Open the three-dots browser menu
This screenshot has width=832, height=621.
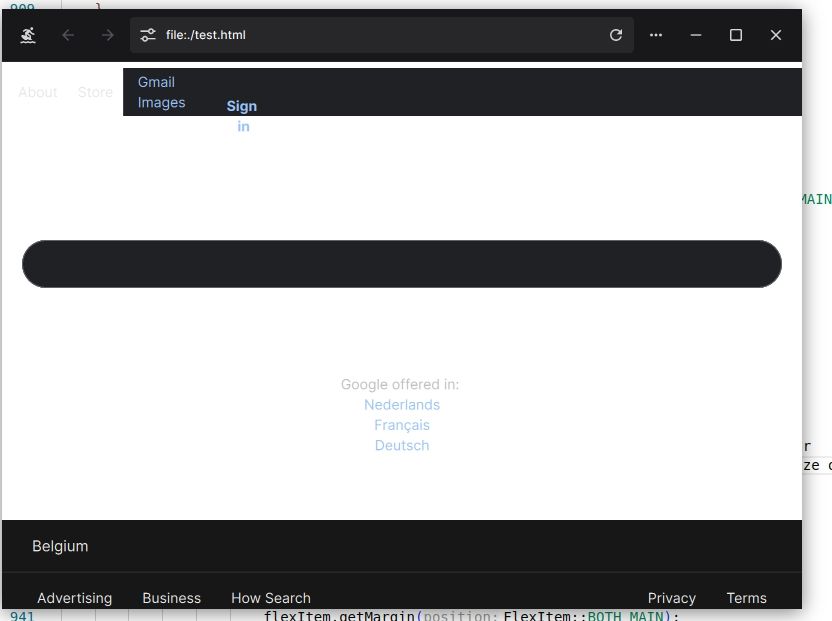tap(656, 35)
